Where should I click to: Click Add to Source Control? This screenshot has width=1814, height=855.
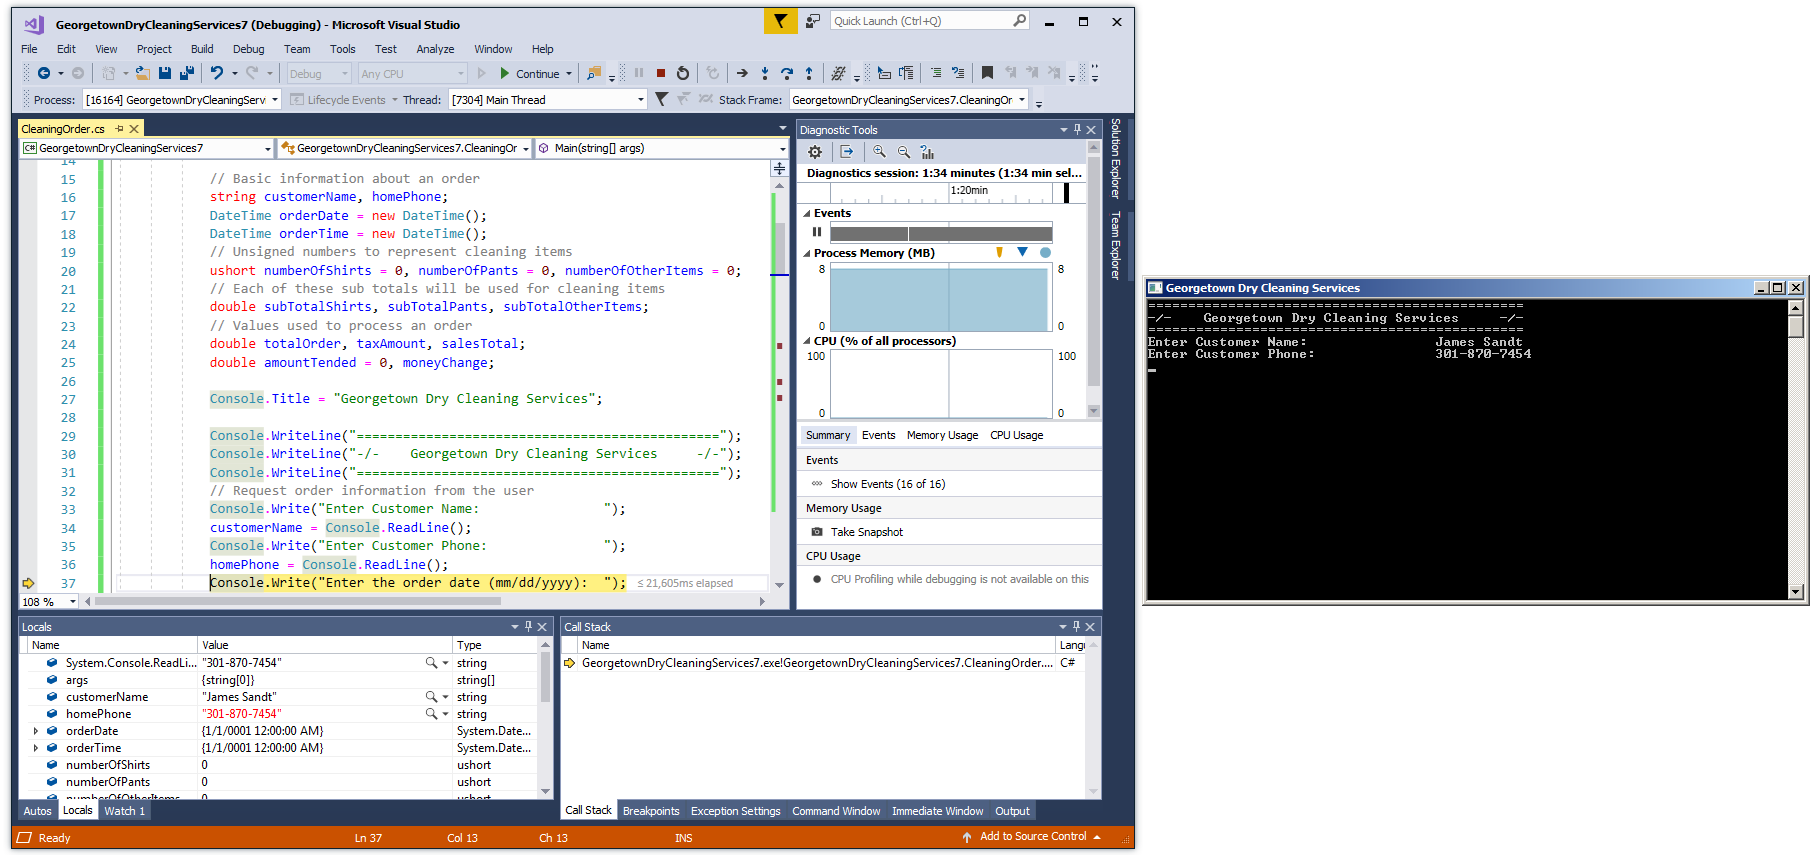point(1031,837)
